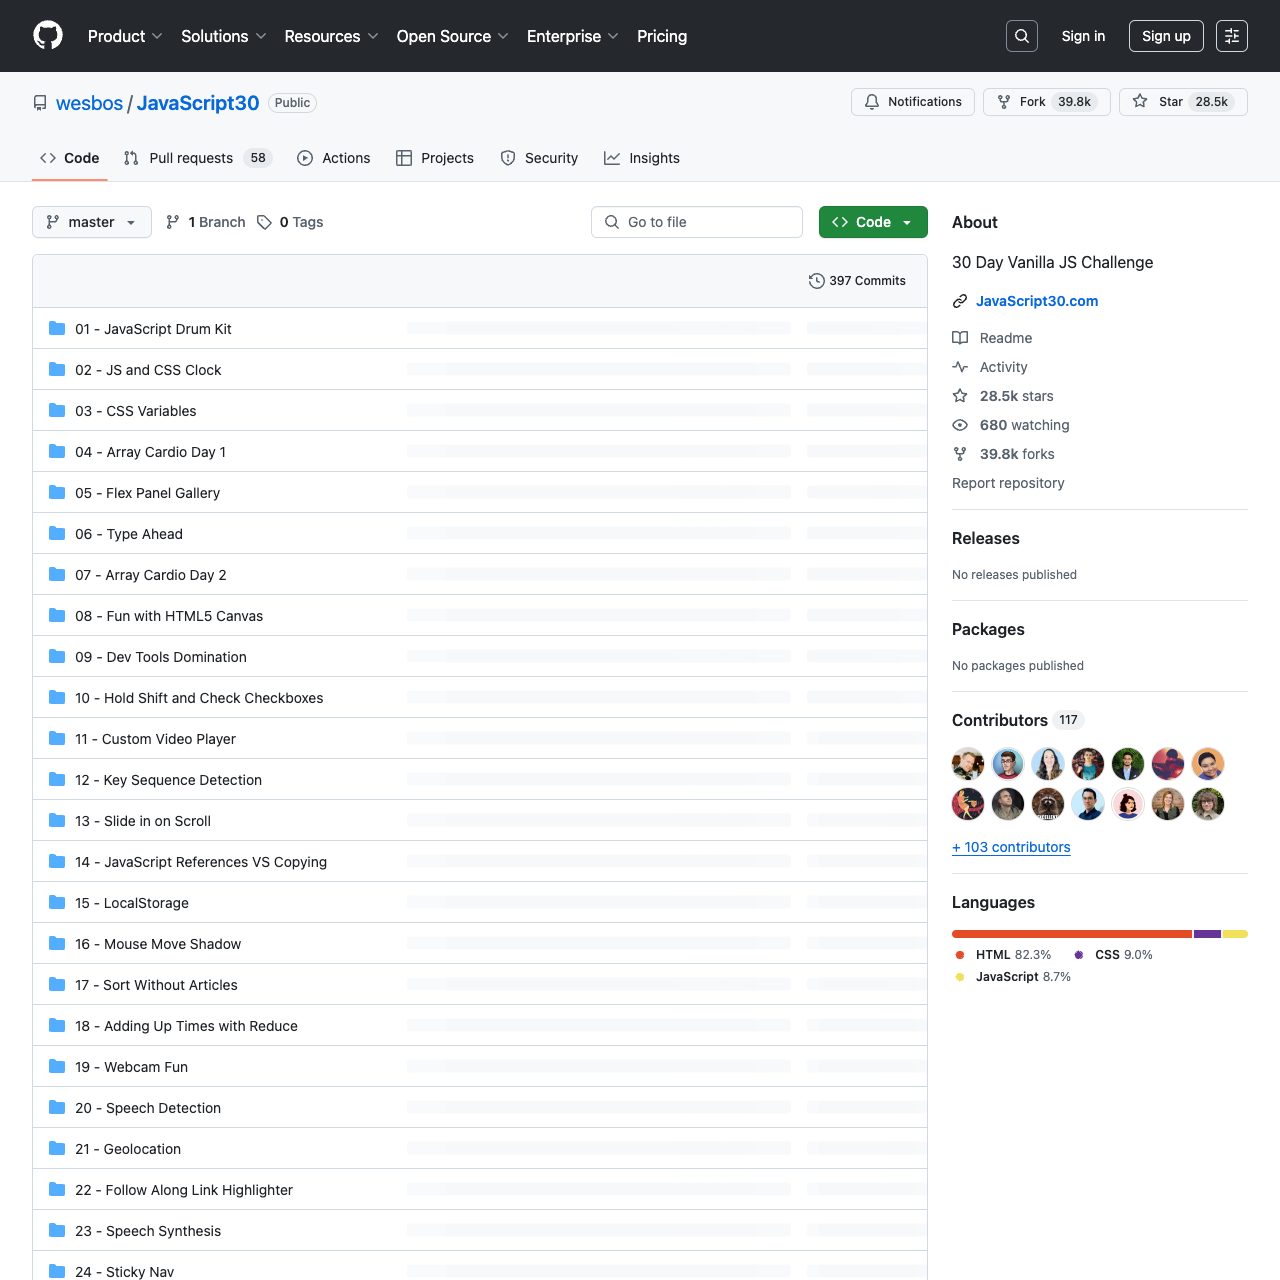Switch to the Insights tab
Viewport: 1280px width, 1280px height.
[642, 158]
